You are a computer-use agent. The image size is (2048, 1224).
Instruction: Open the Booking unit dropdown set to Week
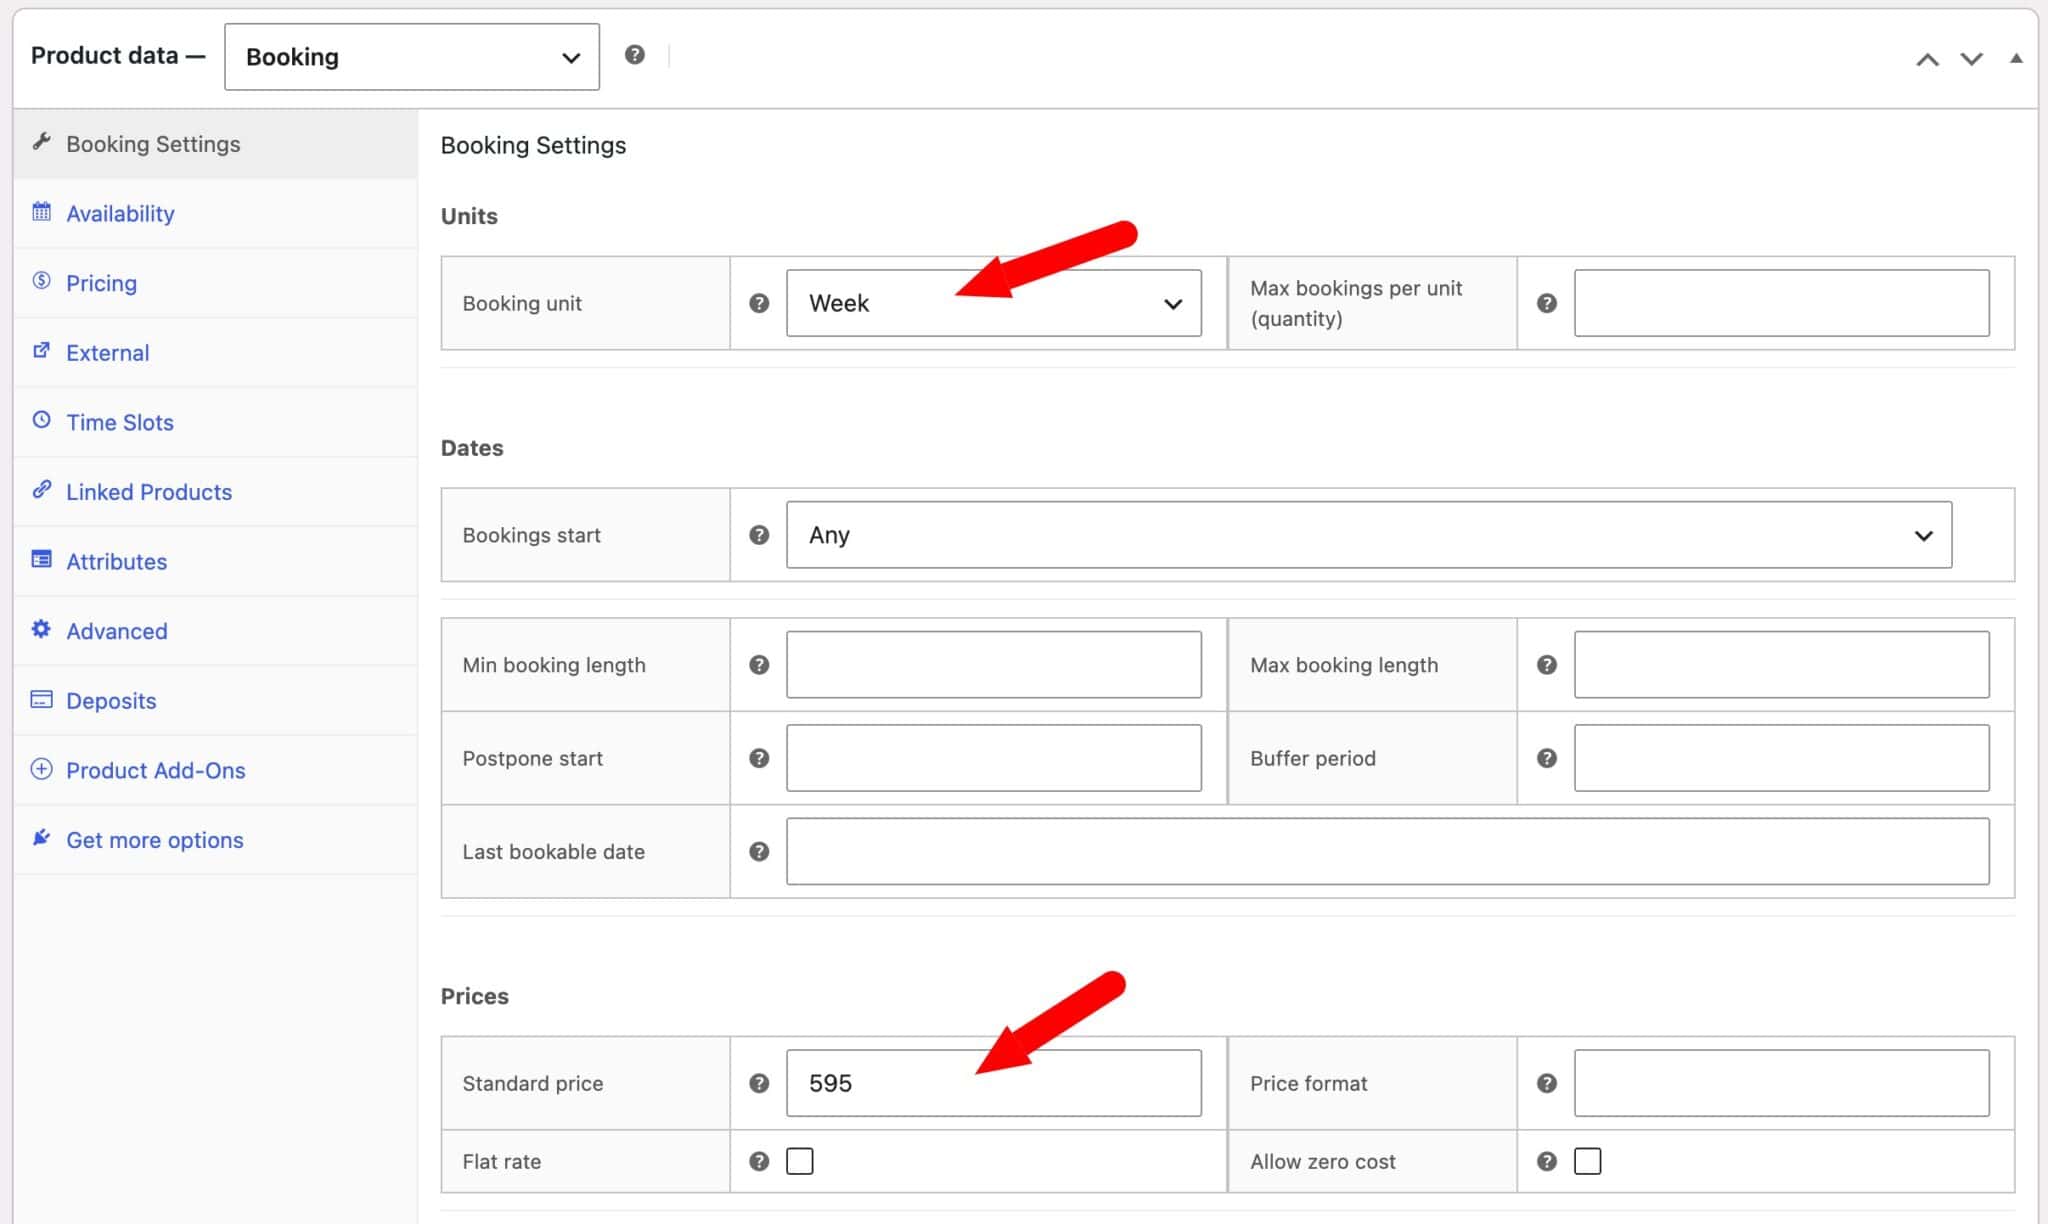click(994, 303)
